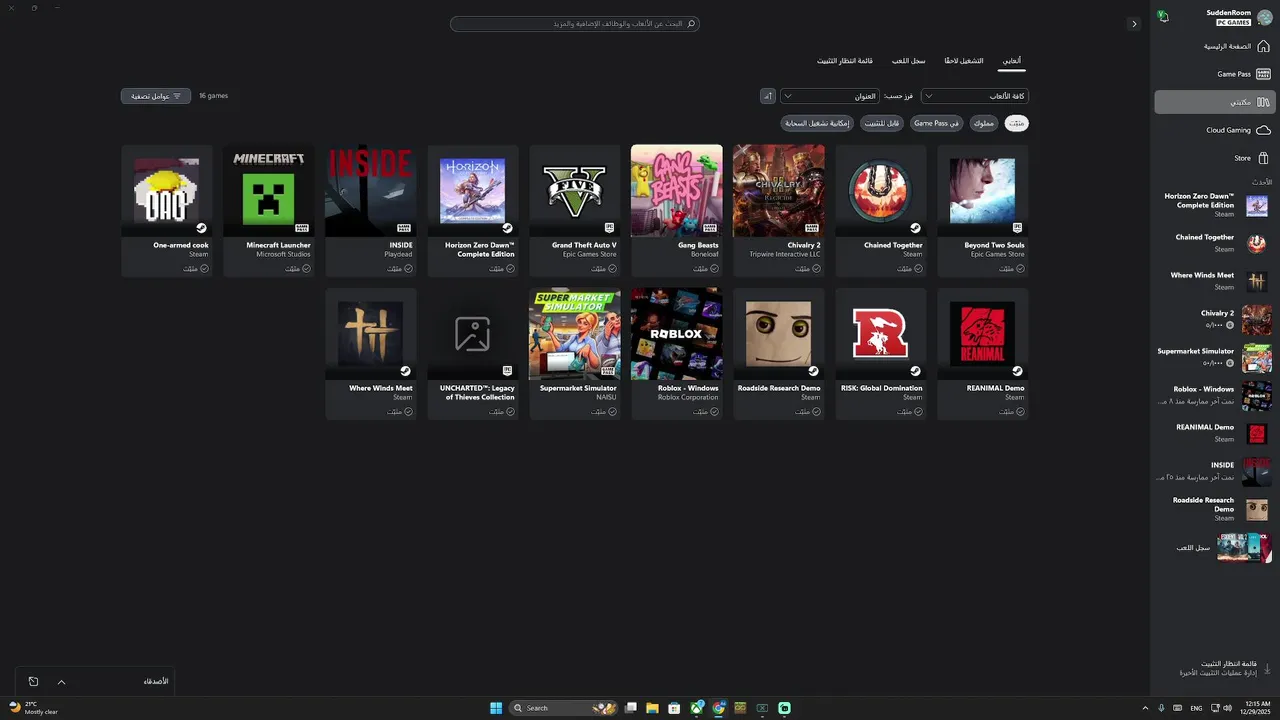
Task: Open the Minecraft Launcher tile
Action: (x=269, y=210)
